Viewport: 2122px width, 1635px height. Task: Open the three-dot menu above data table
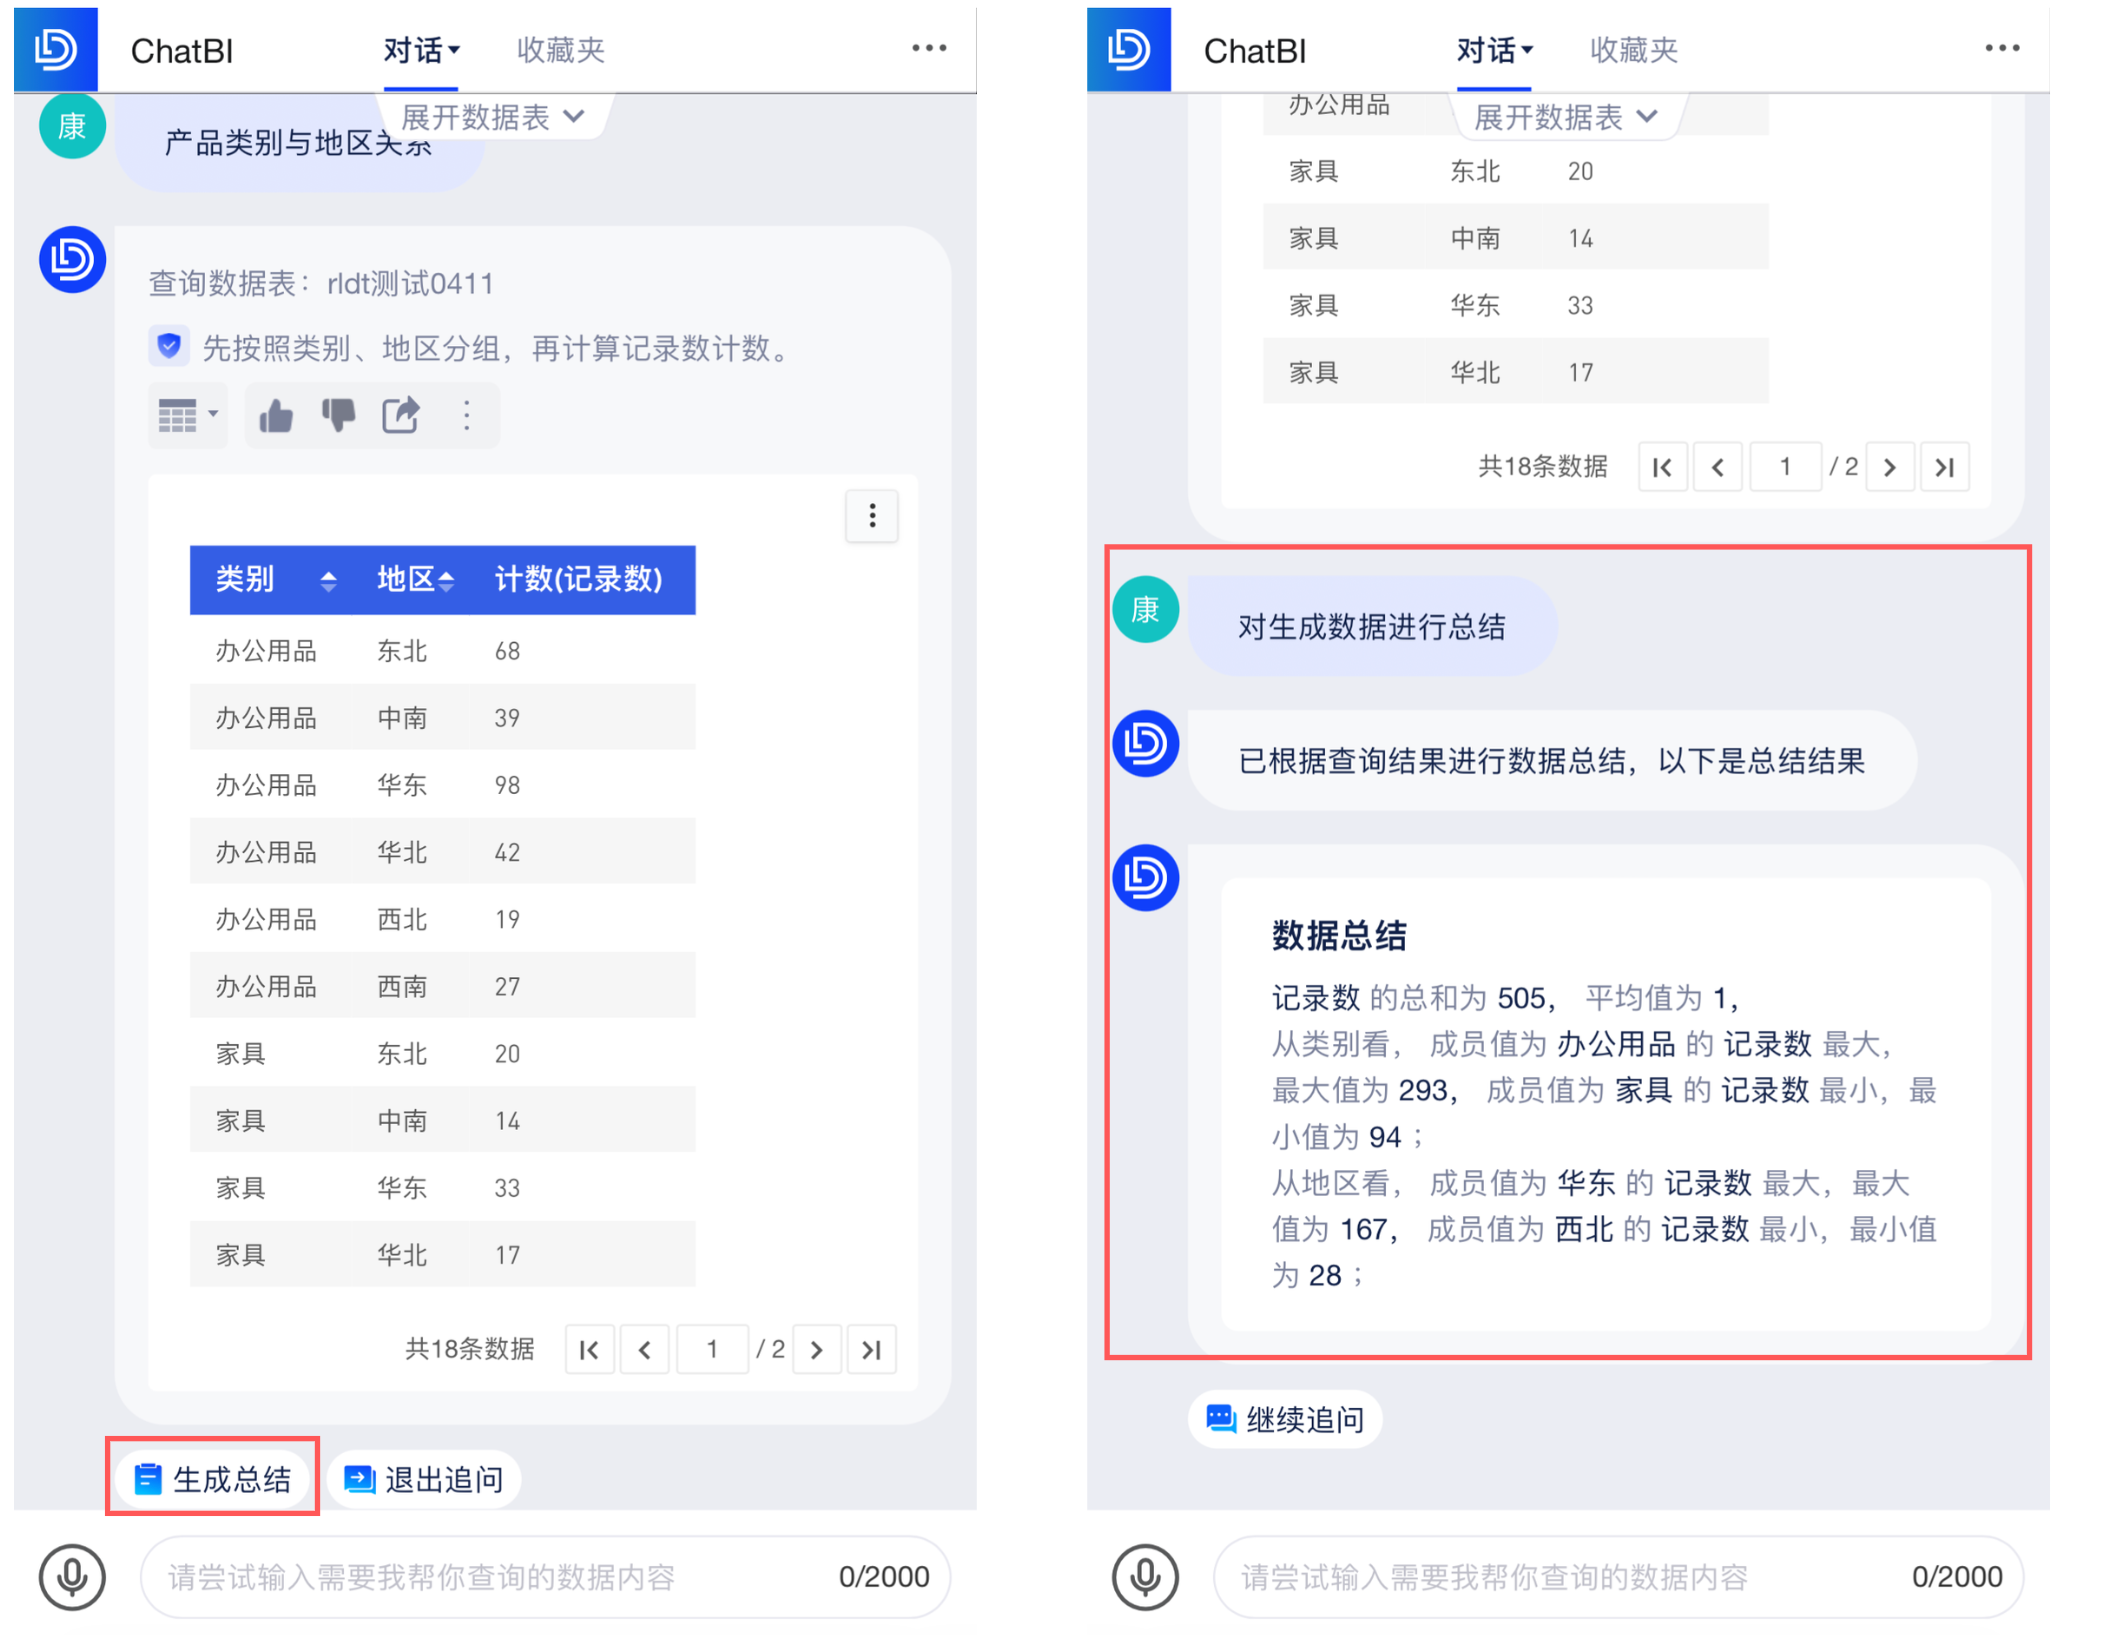872,516
